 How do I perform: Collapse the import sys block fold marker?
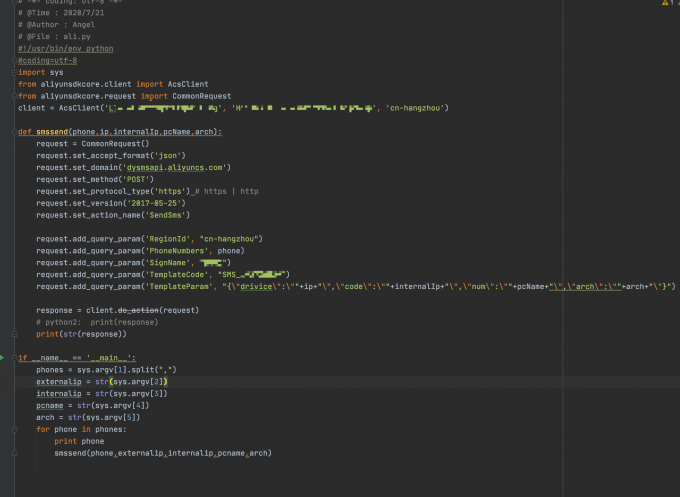[14, 72]
